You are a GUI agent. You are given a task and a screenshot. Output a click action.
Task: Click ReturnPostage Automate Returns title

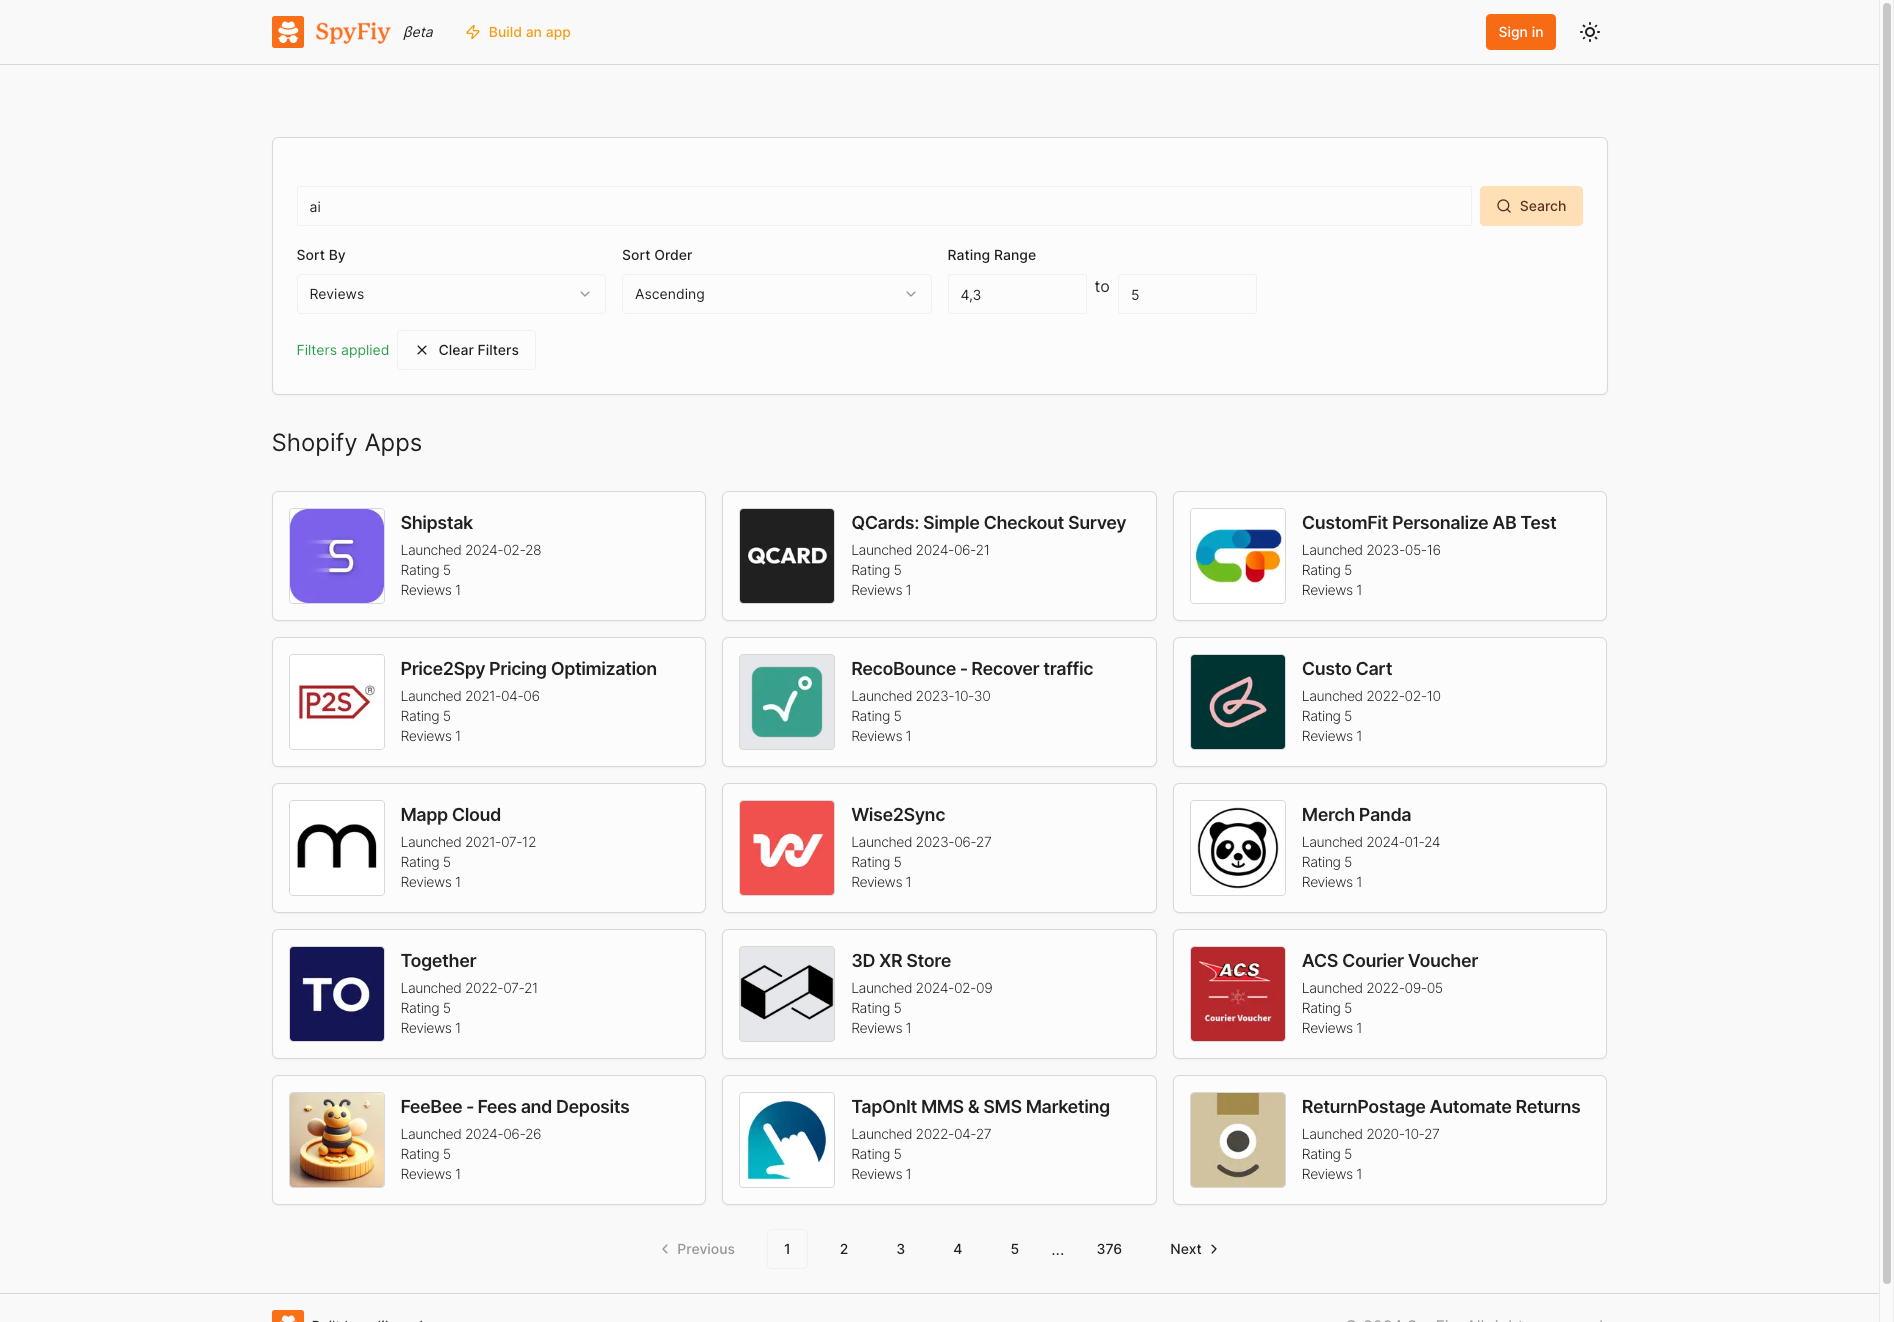(1441, 1107)
